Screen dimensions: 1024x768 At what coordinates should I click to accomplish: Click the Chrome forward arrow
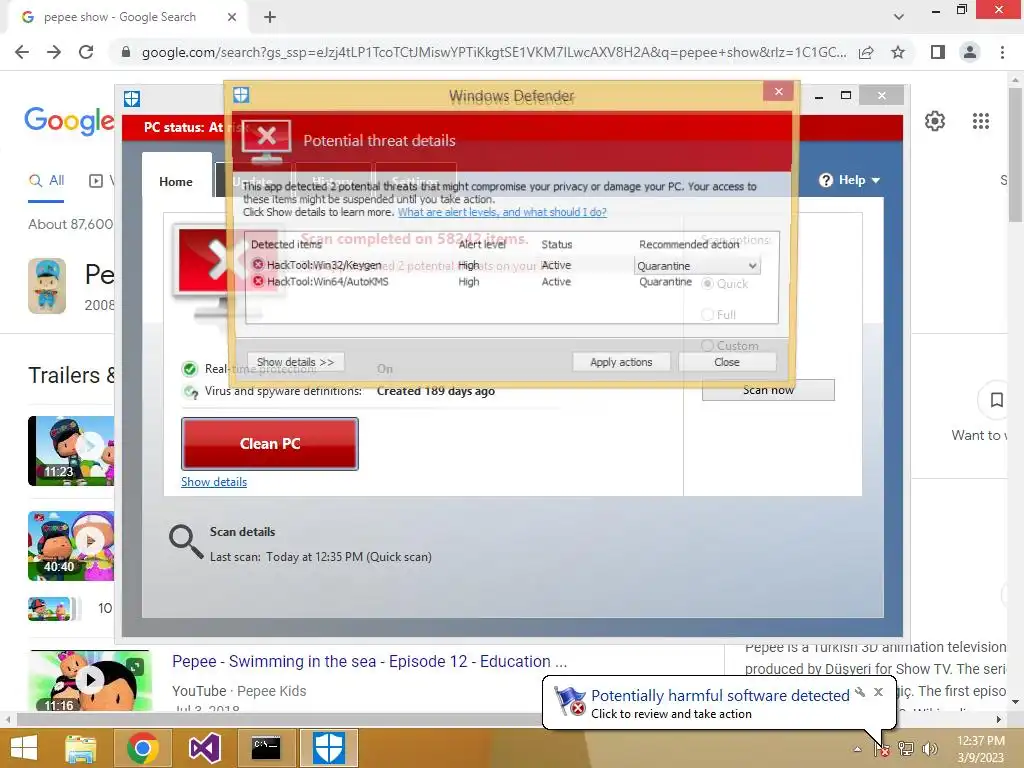(x=54, y=52)
